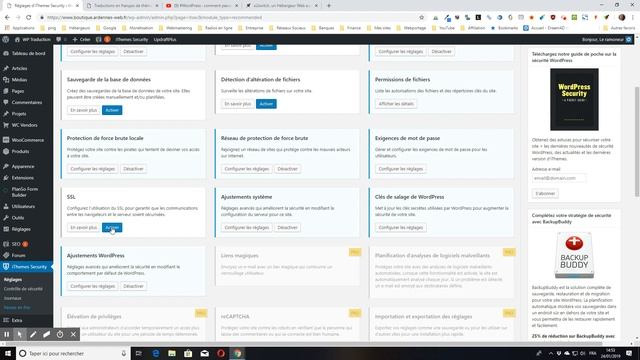Click the S'abonner button

545,193
